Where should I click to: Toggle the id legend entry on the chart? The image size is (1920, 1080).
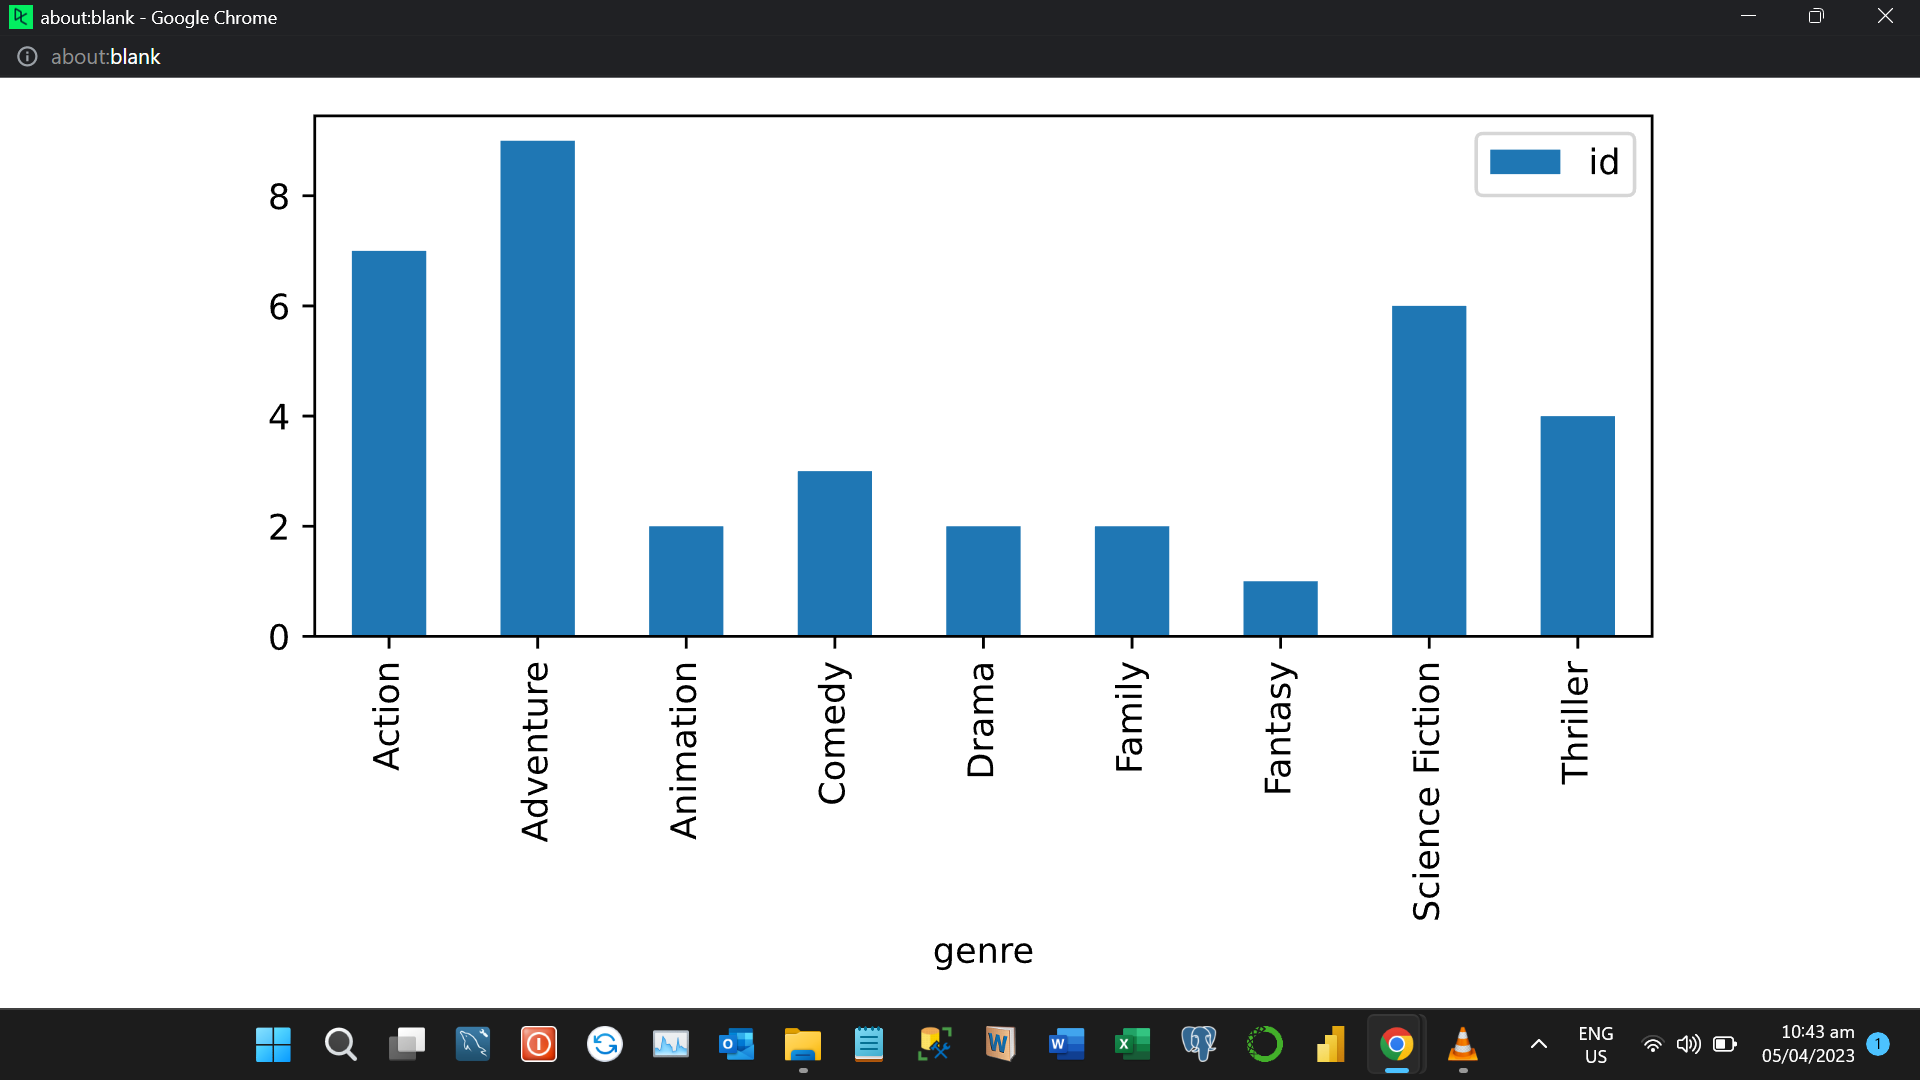click(x=1554, y=163)
